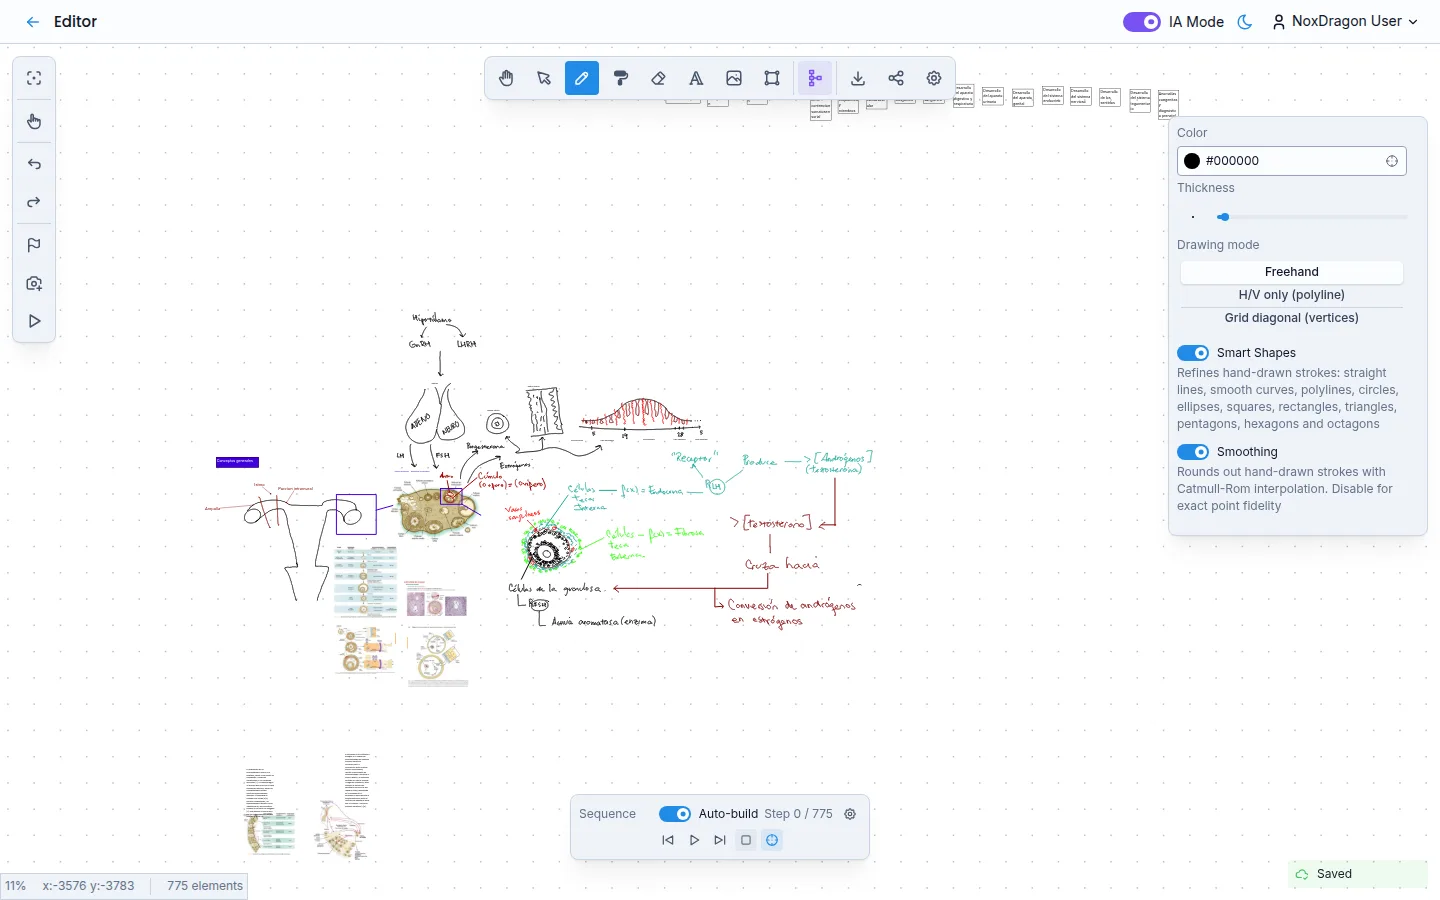The height and width of the screenshot is (900, 1440).
Task: Open the NoxDragon User dropdown menu
Action: pos(1345,22)
